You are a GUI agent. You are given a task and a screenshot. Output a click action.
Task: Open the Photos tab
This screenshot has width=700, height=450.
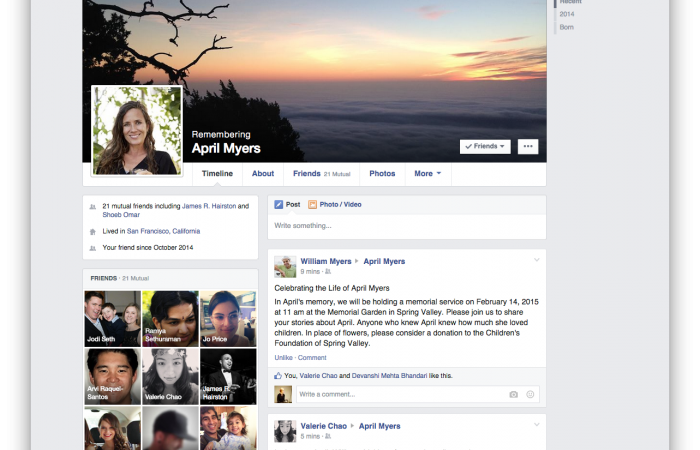pyautogui.click(x=382, y=174)
